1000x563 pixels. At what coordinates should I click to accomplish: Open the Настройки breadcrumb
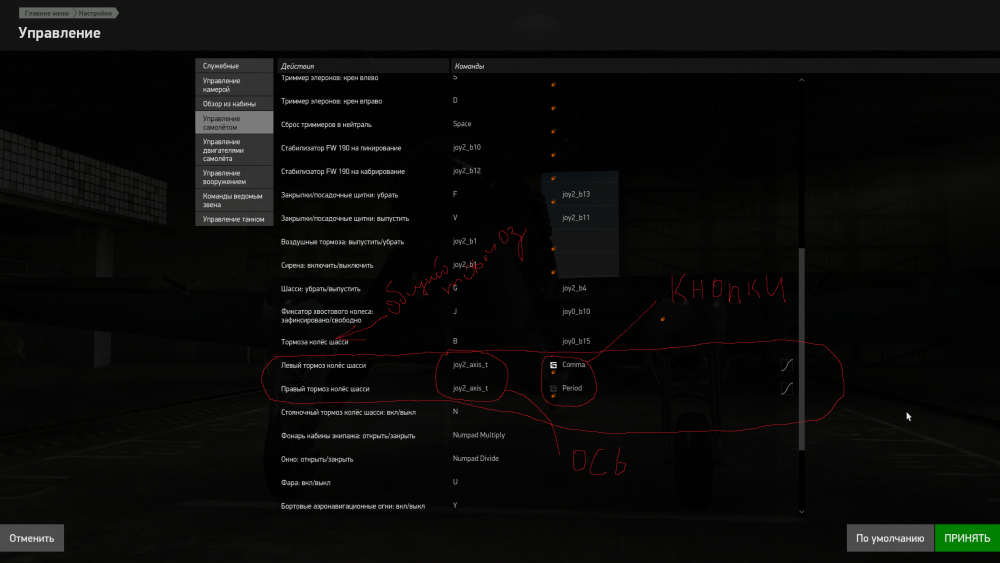96,13
